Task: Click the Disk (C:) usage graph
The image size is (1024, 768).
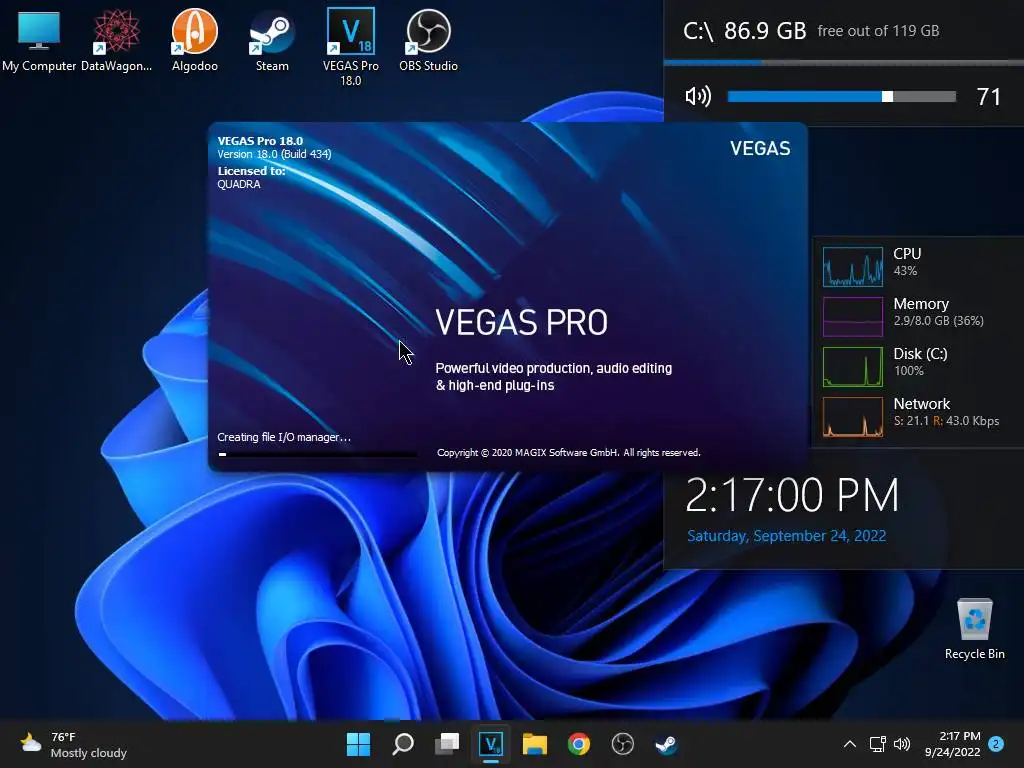Action: point(853,367)
